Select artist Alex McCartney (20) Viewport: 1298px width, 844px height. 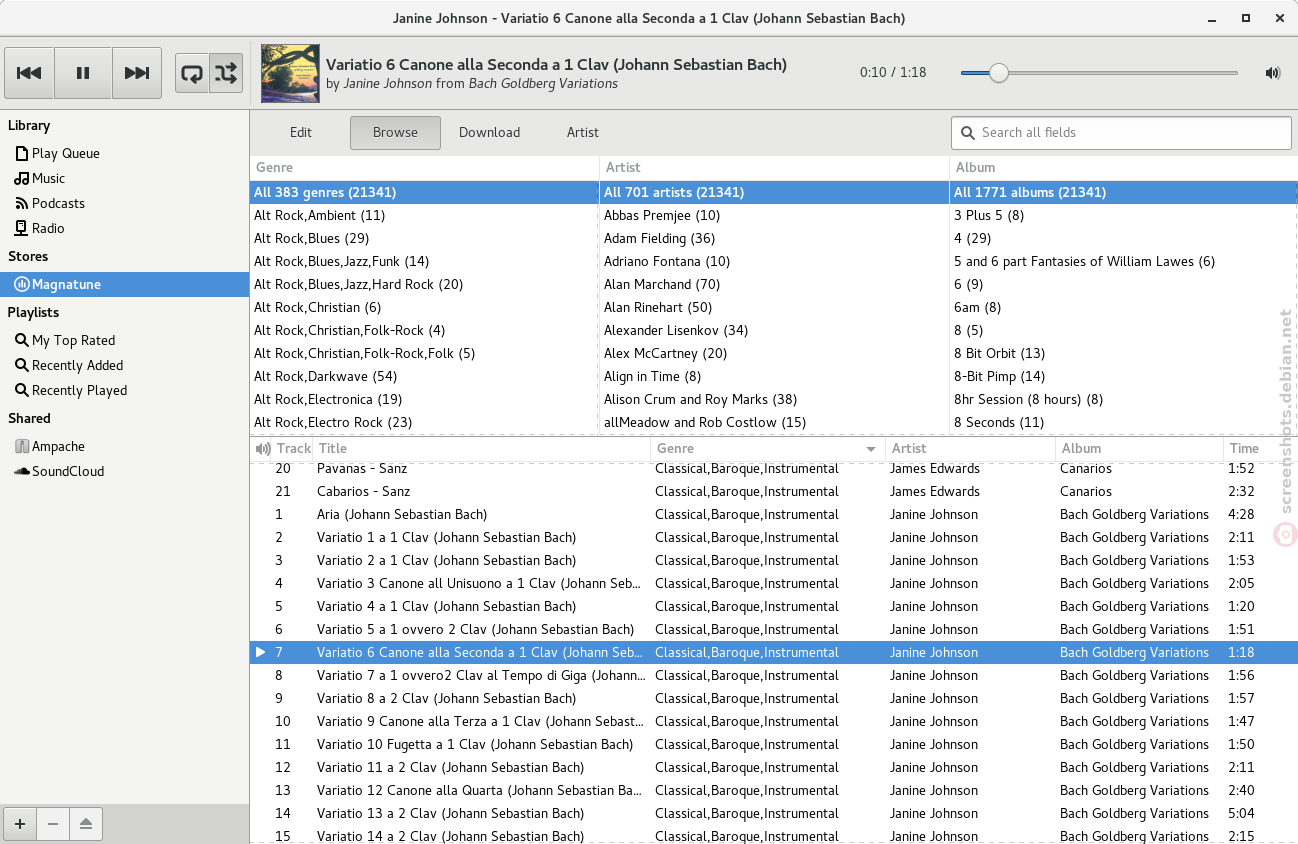(774, 353)
